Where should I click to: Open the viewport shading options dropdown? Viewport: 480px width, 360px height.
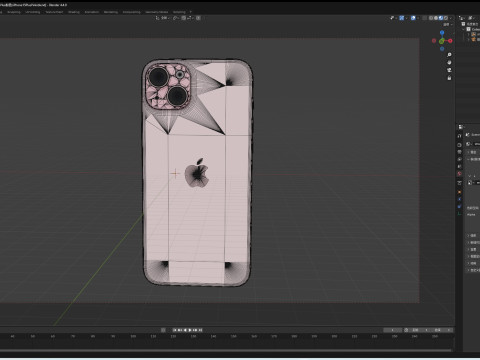tap(451, 18)
